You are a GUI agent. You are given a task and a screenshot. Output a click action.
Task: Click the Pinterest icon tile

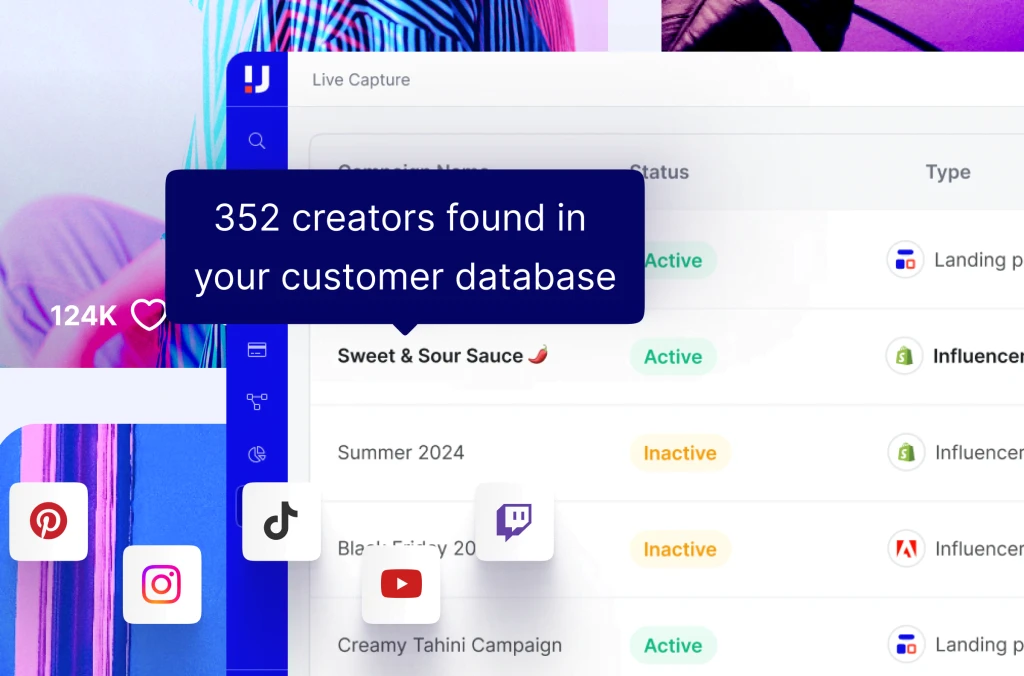point(48,521)
